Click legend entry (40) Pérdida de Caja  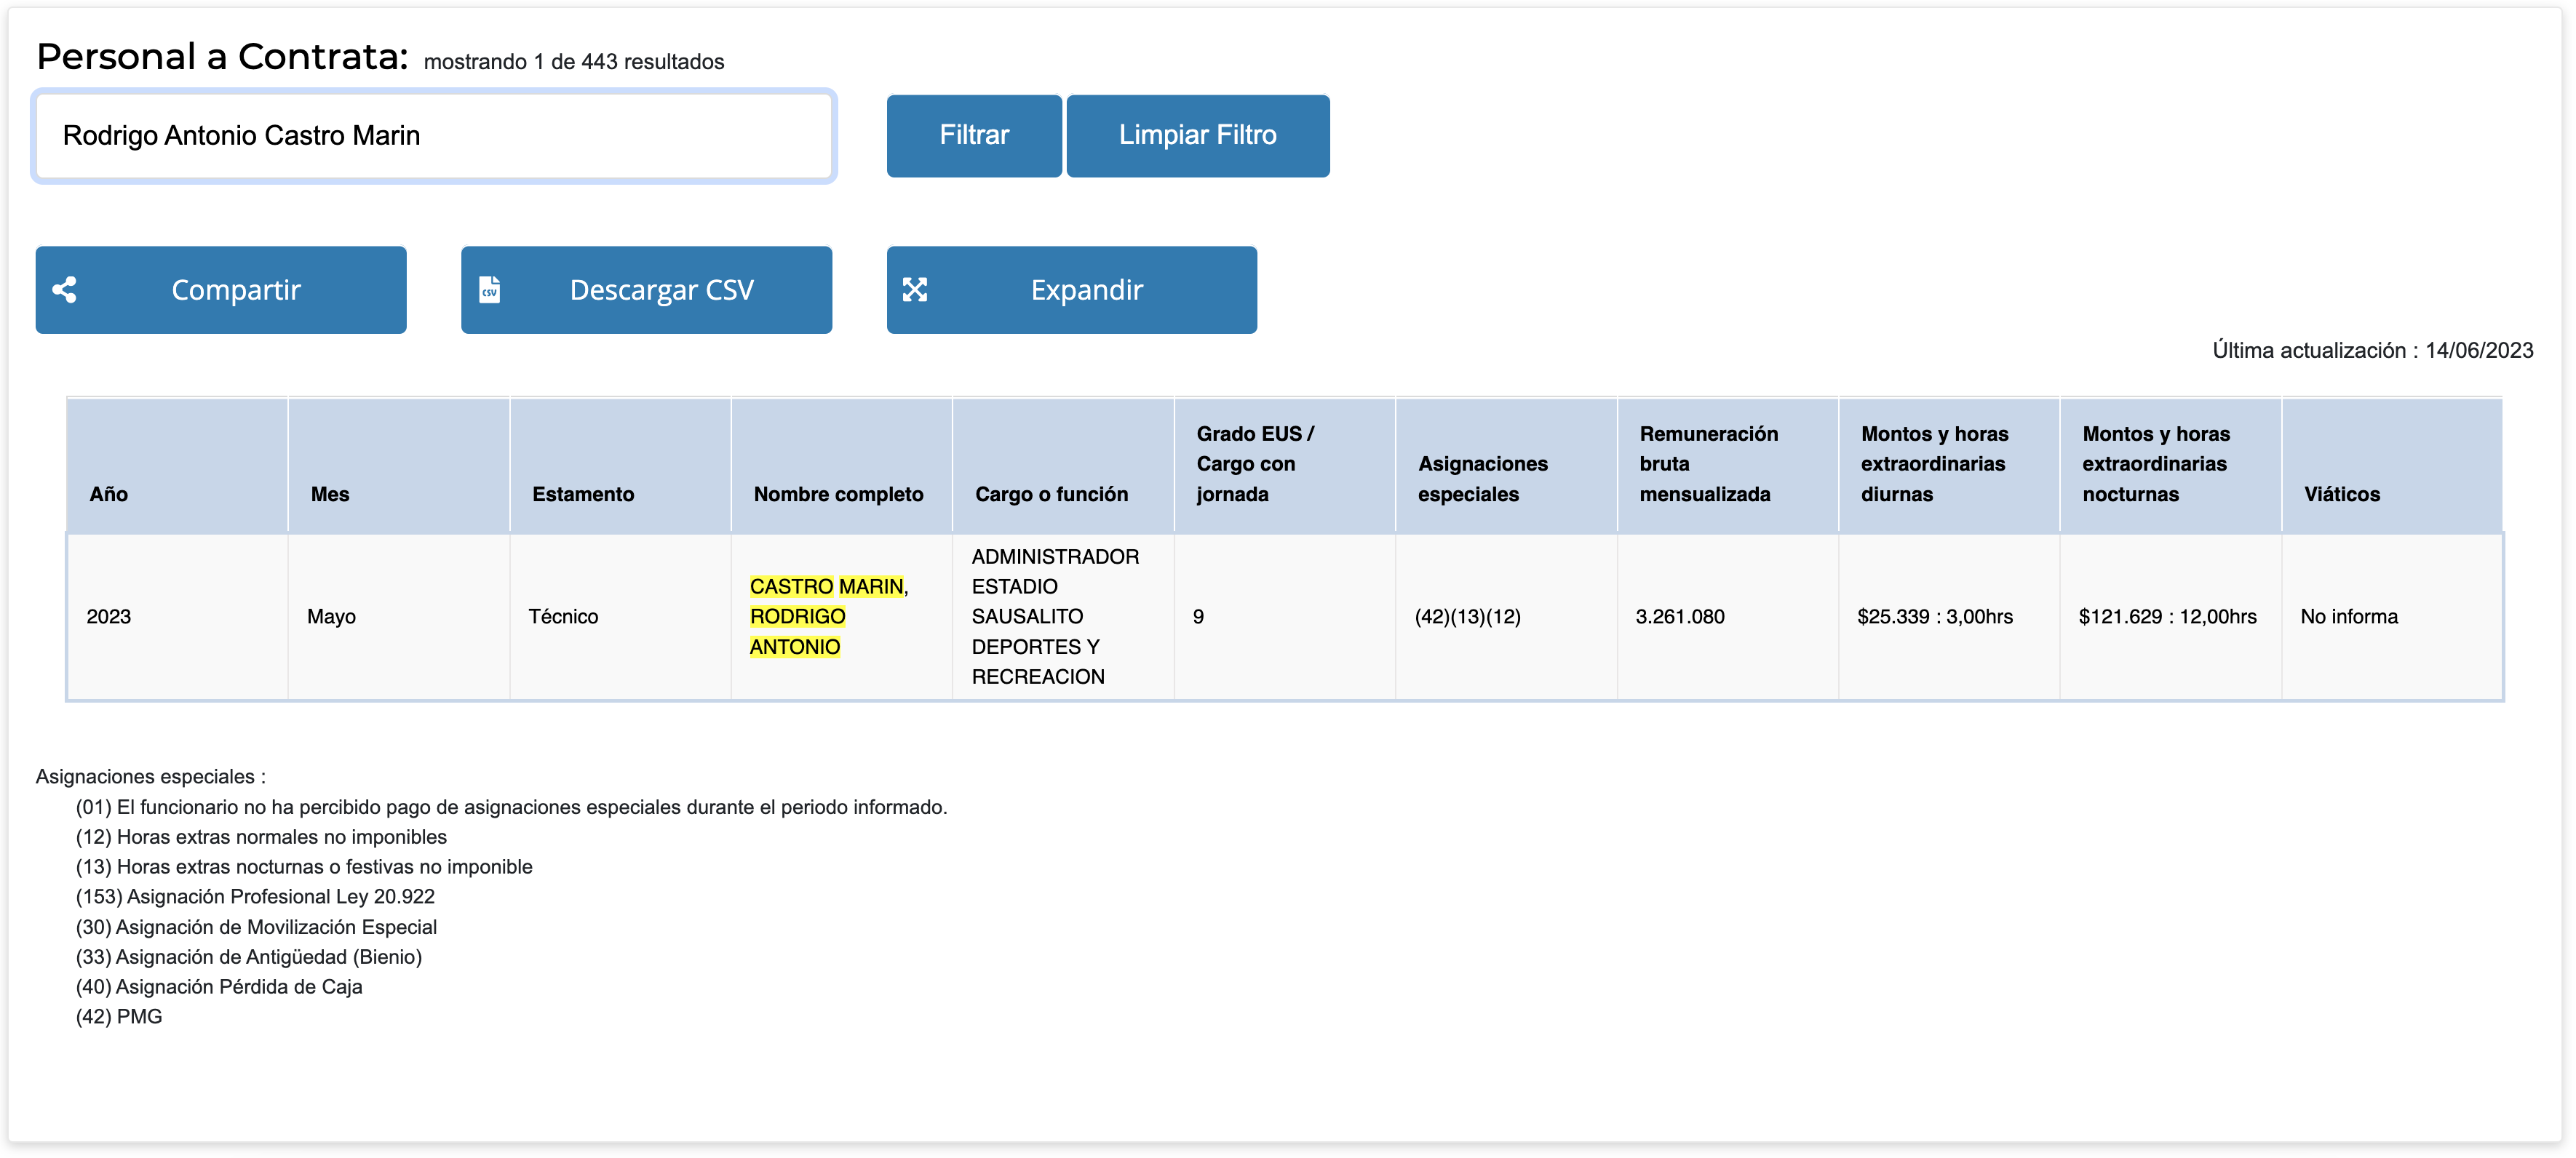pos(219,987)
